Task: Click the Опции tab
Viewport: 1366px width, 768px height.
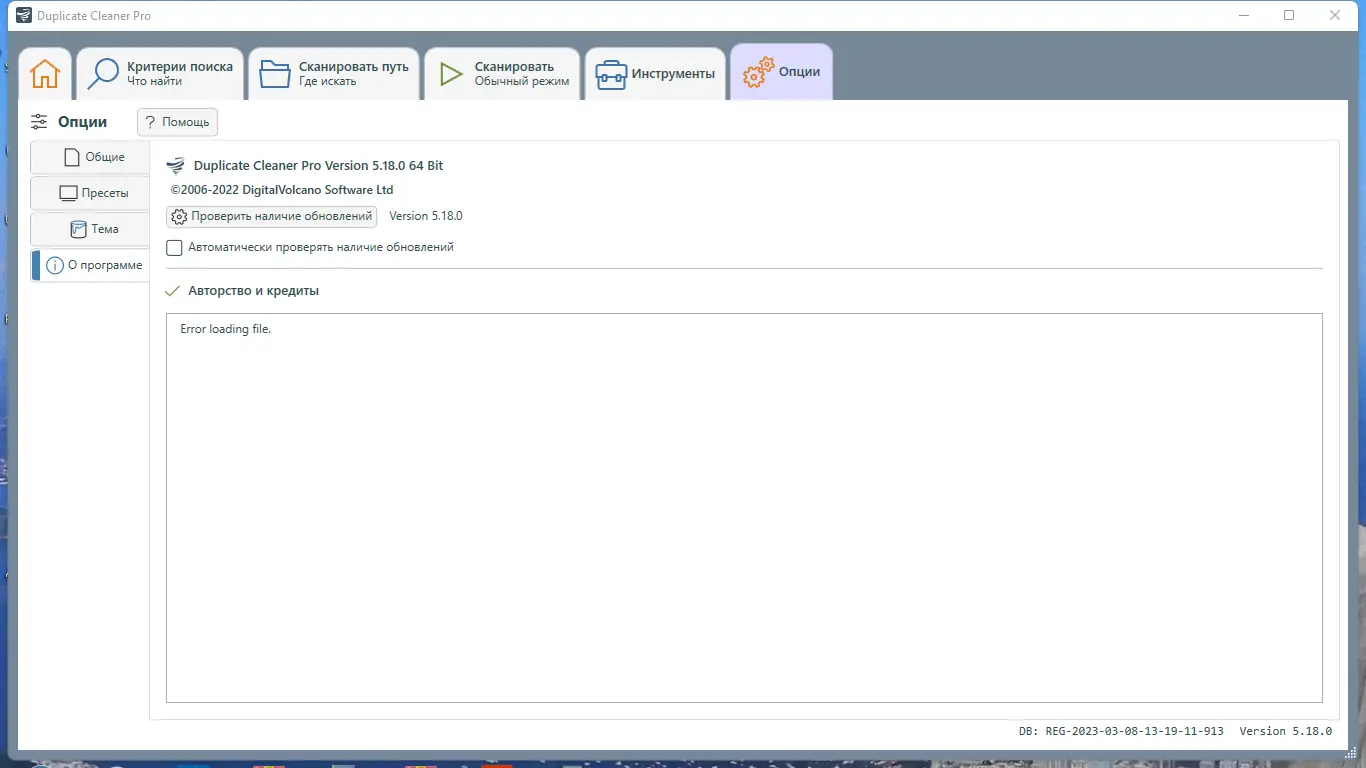Action: [781, 72]
